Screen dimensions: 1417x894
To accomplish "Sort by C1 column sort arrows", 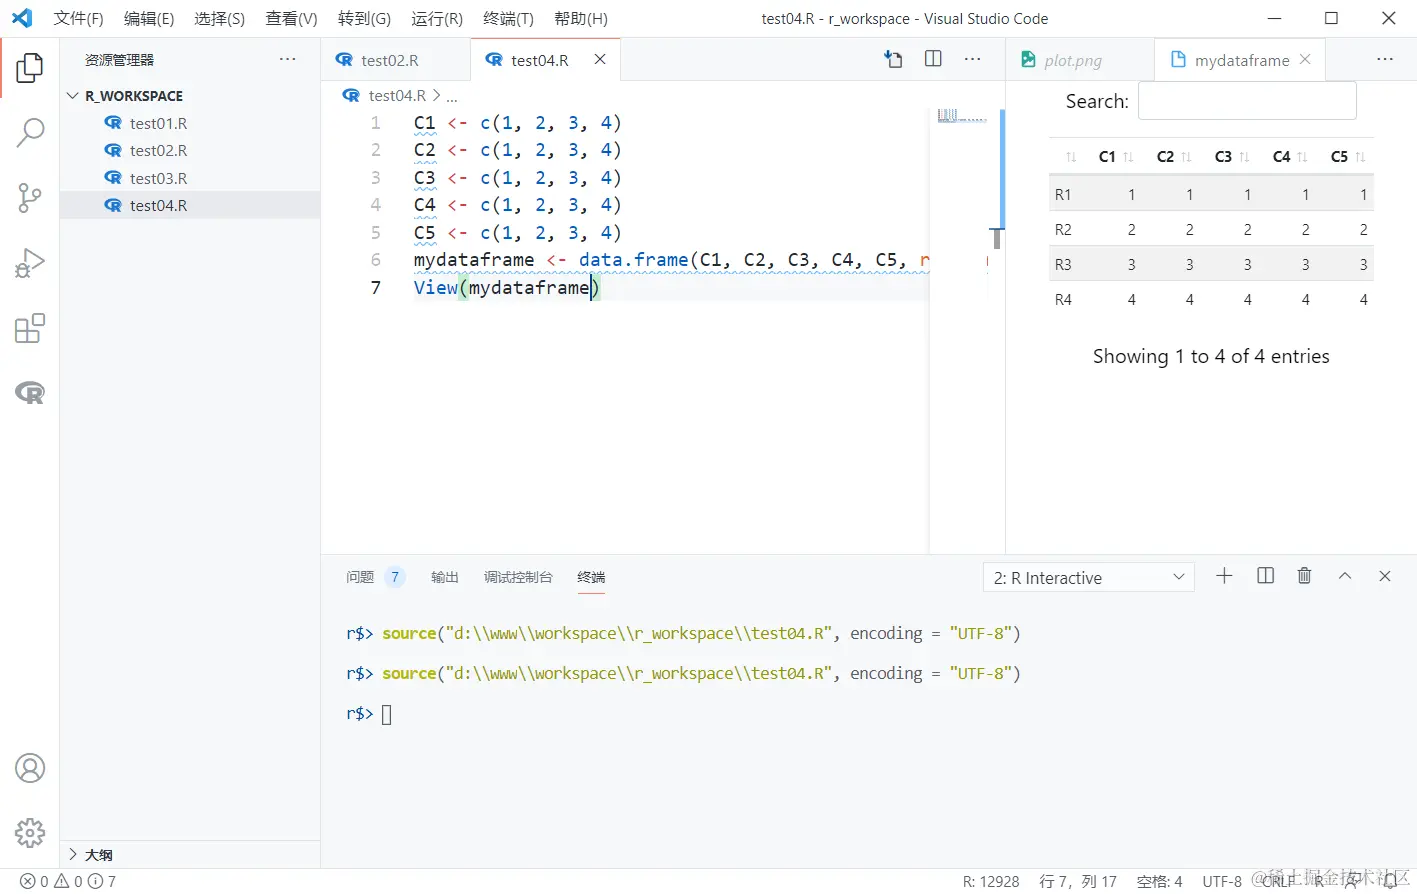I will click(1129, 157).
